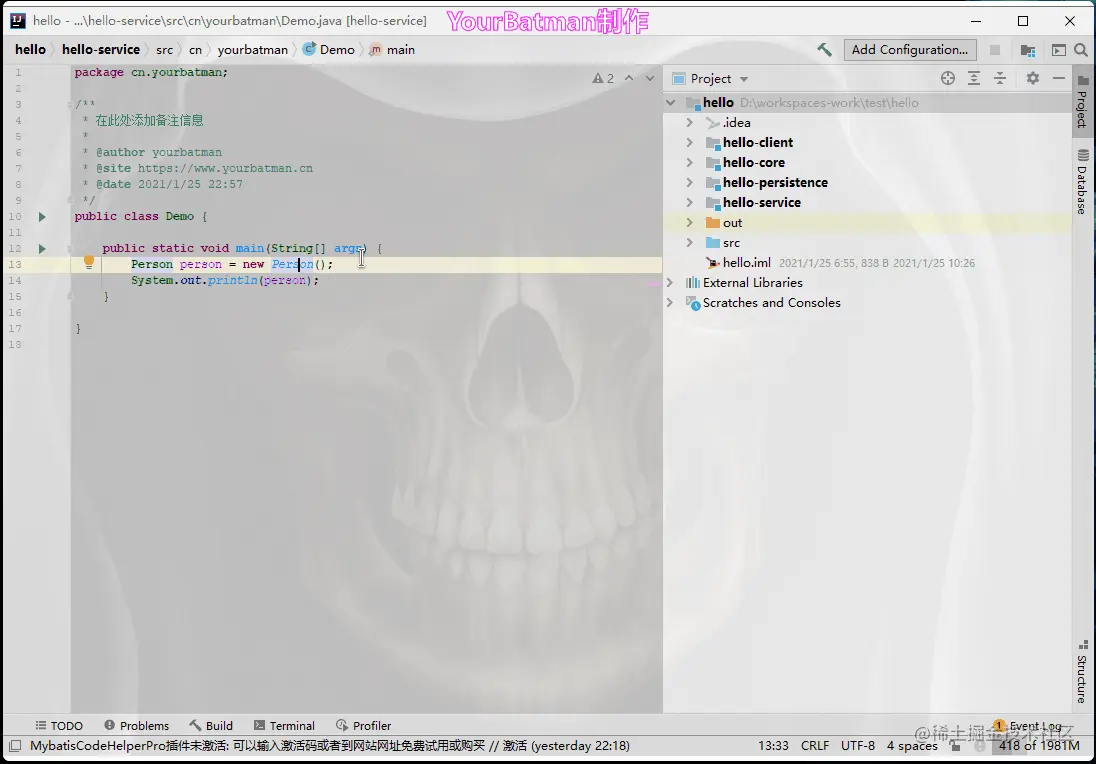Click line separator CRLF in status bar
The height and width of the screenshot is (764, 1096).
[815, 746]
